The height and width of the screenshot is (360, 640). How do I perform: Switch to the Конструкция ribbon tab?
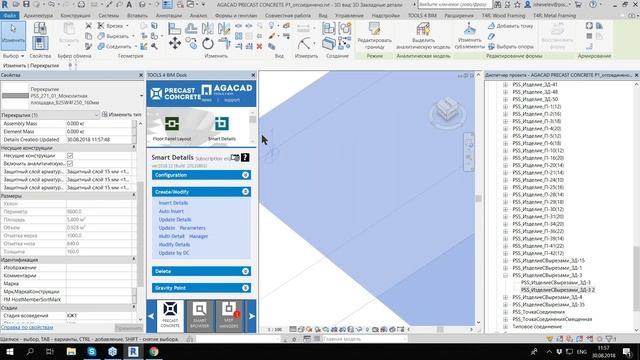75,16
